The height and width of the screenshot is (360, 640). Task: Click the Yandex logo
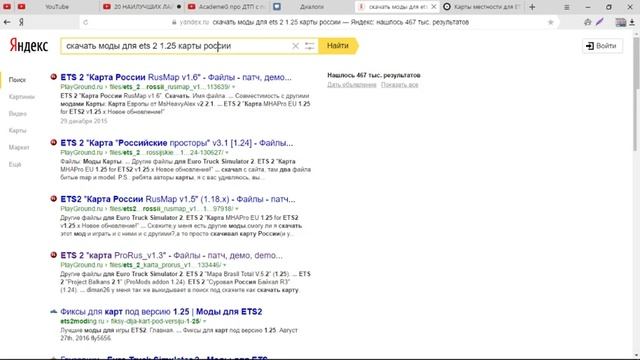pos(29,45)
